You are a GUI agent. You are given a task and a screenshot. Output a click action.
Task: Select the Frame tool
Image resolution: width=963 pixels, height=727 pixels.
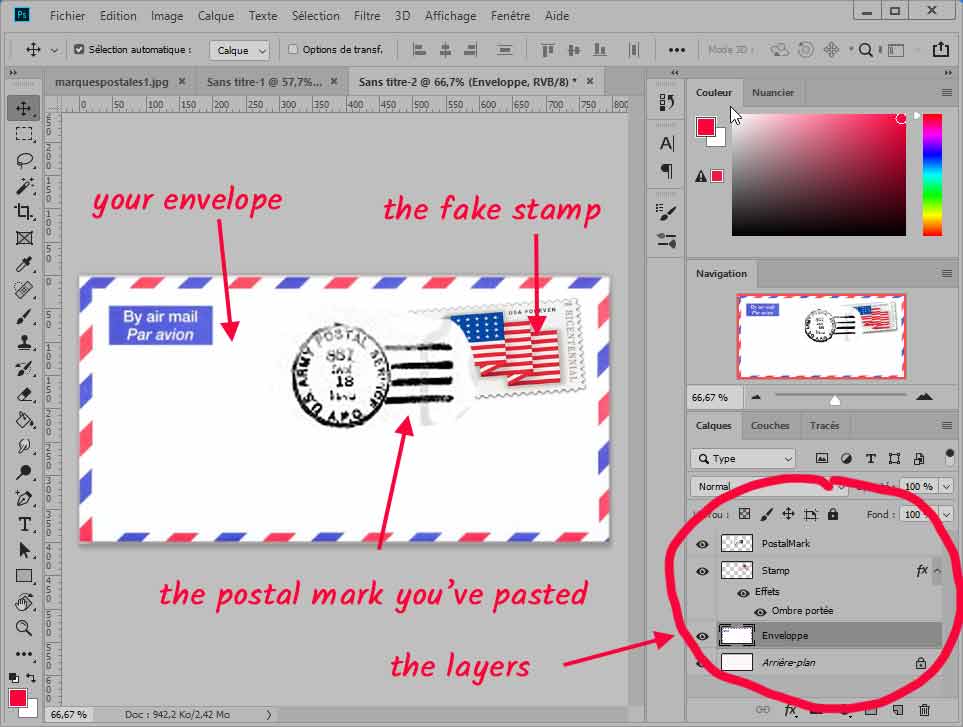[23, 238]
